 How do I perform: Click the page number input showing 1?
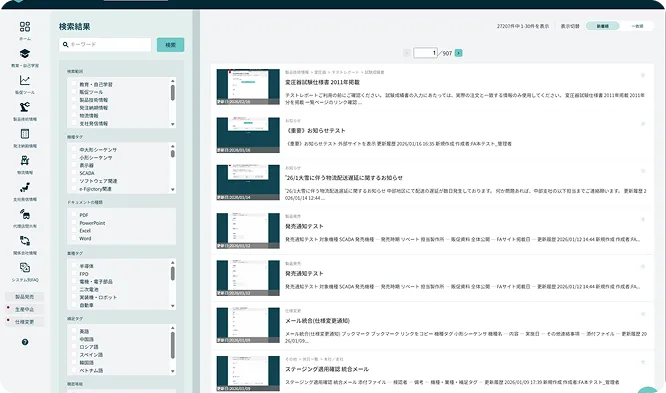pyautogui.click(x=425, y=53)
